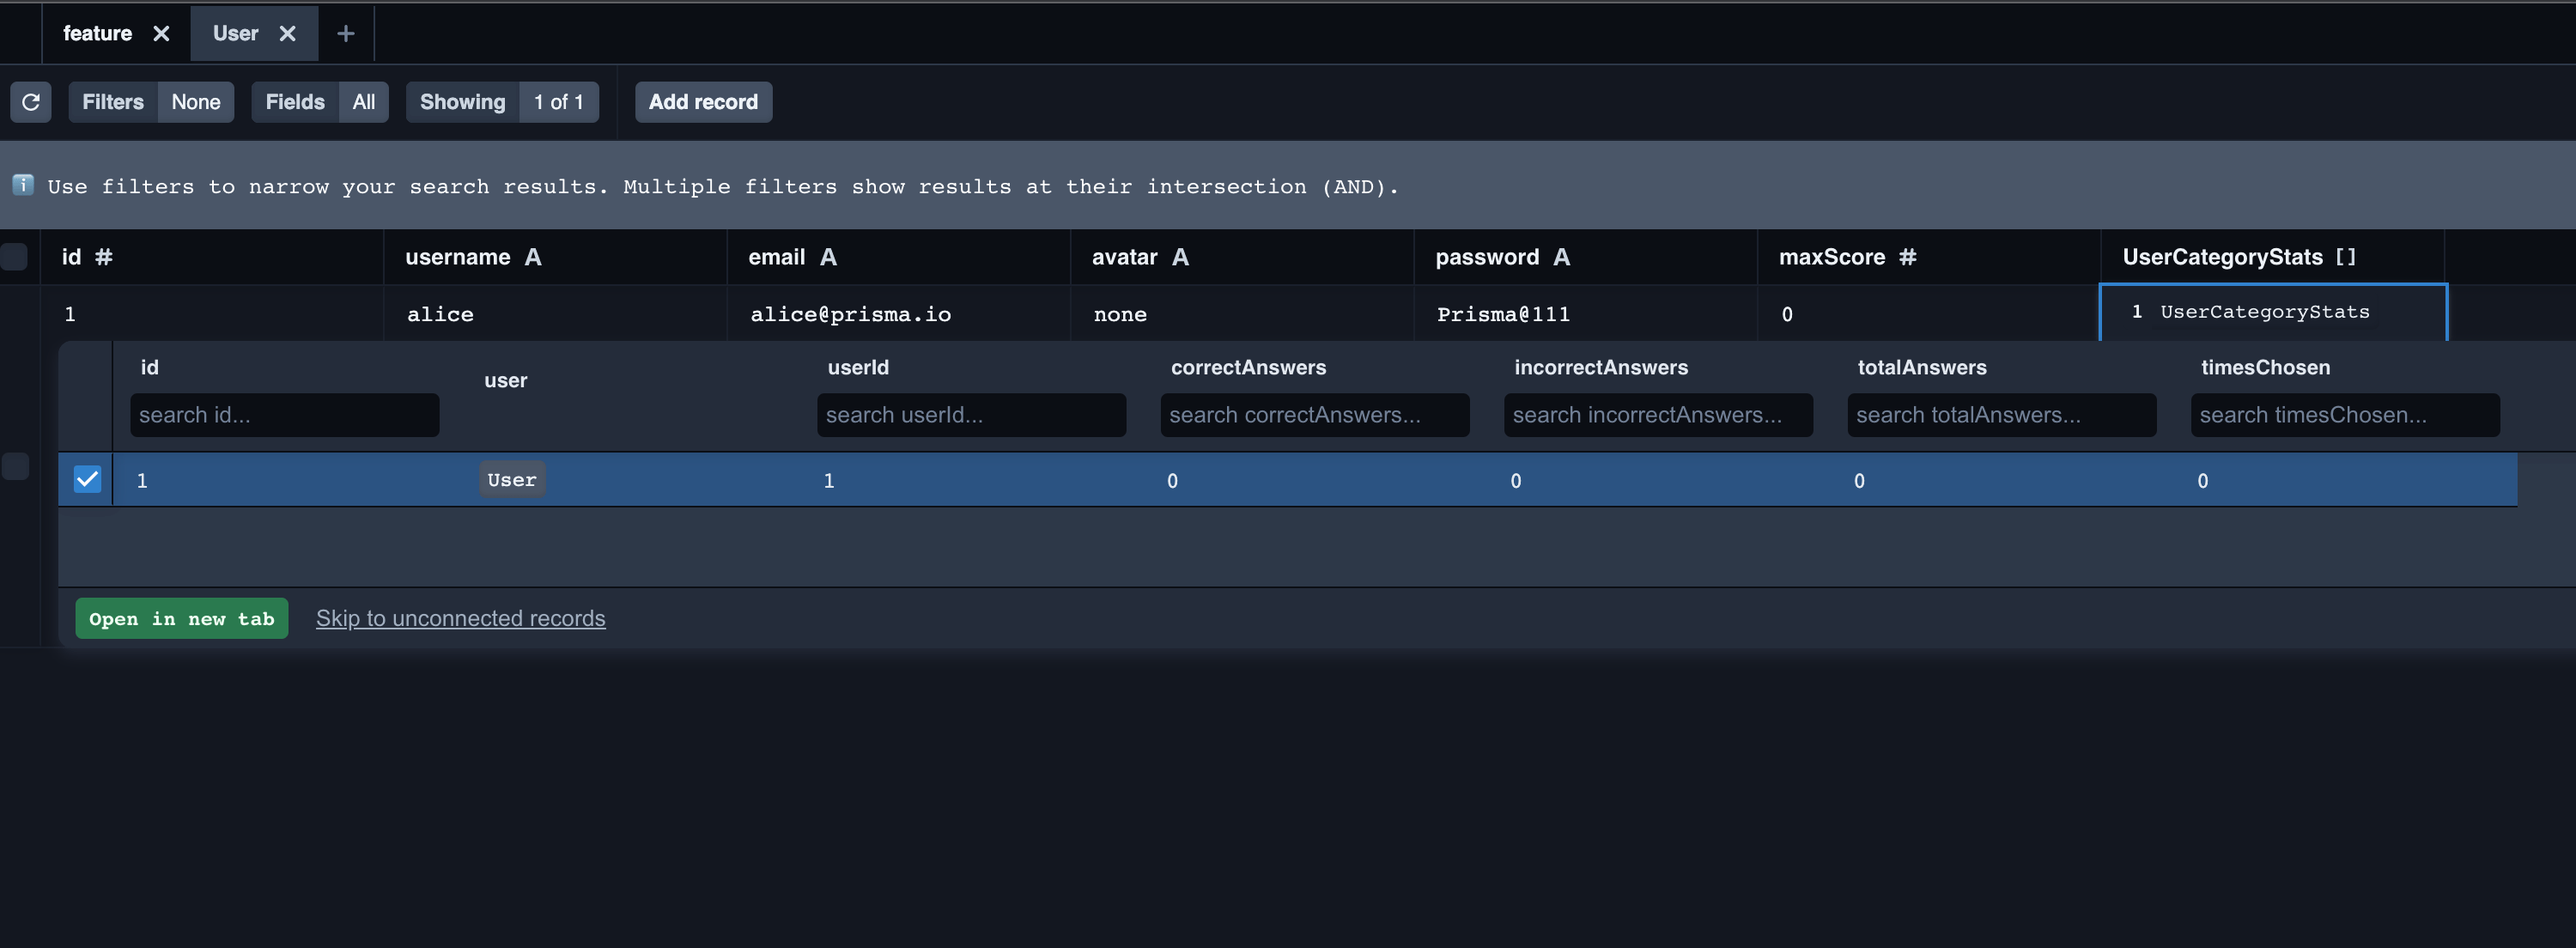The image size is (2576, 948).
Task: Open a new tab with plus icon
Action: click(346, 33)
